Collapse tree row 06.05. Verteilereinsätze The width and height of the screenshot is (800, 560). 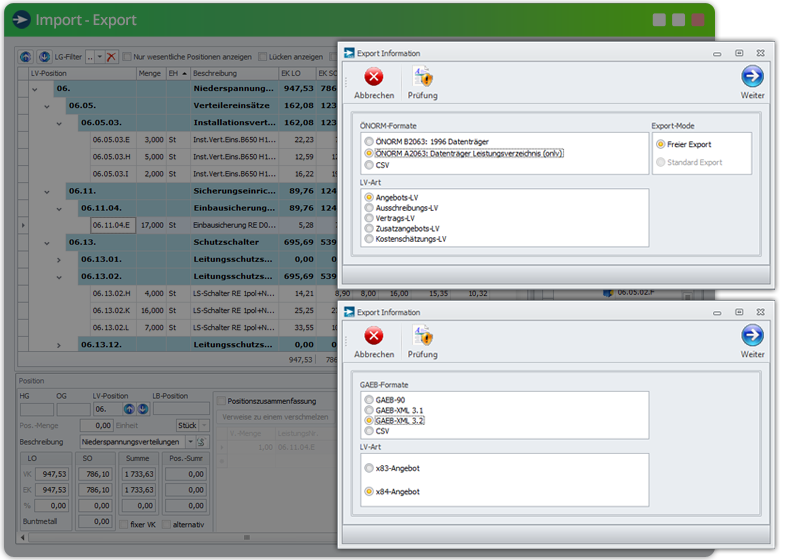tap(47, 106)
